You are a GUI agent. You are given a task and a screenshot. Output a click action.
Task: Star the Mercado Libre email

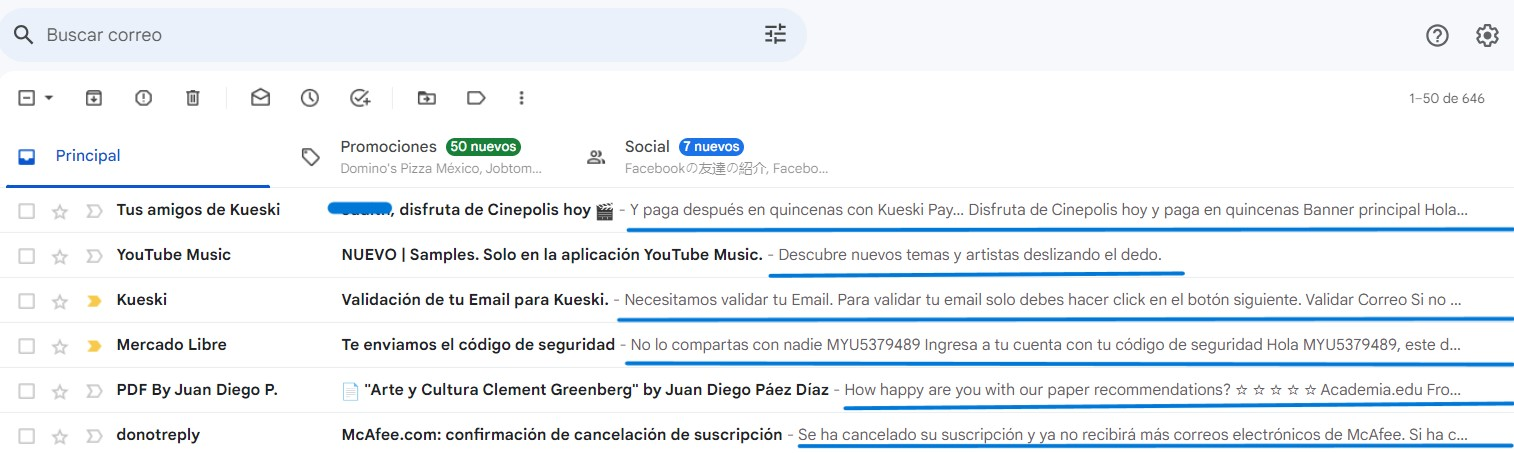60,346
